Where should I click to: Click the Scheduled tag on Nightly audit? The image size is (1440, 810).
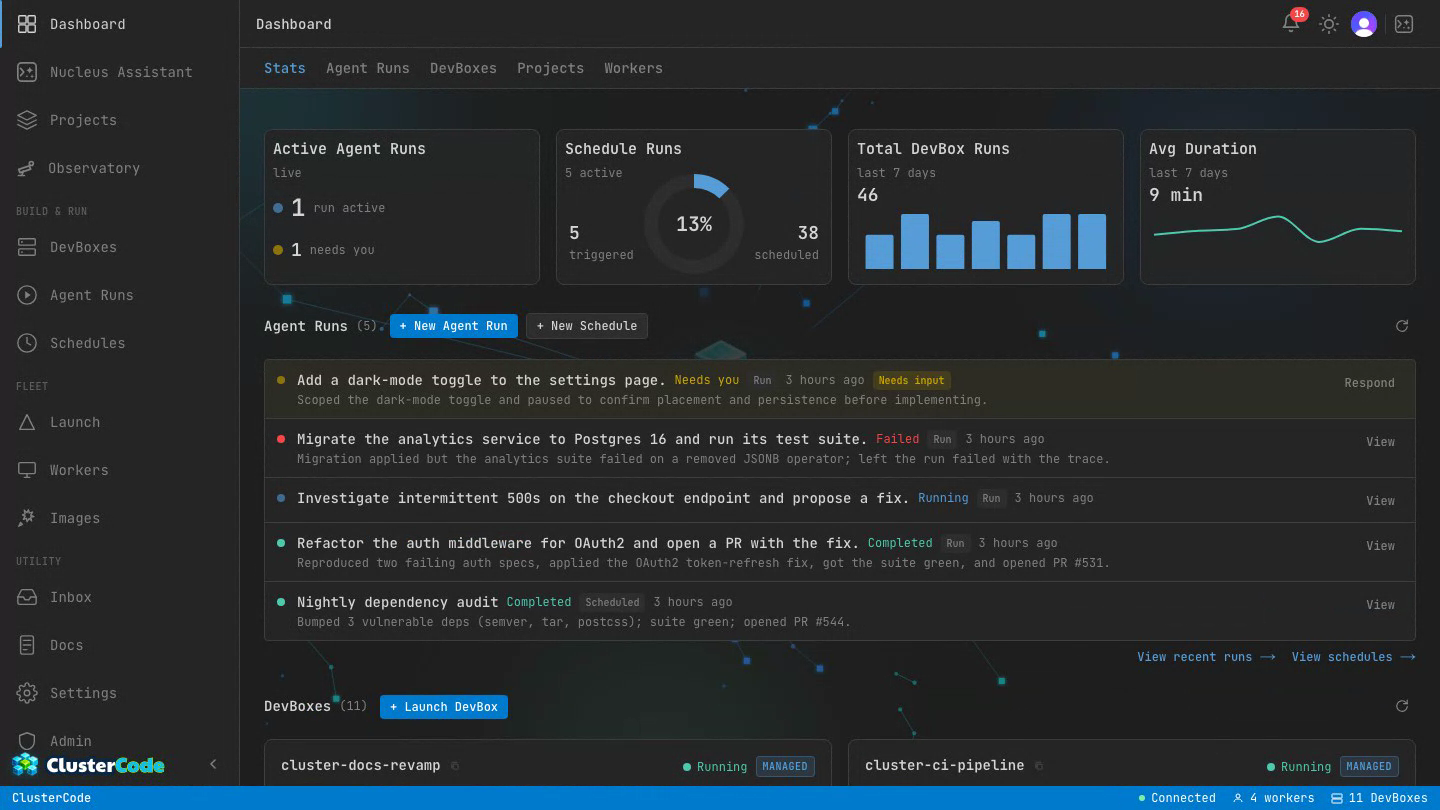pos(612,602)
